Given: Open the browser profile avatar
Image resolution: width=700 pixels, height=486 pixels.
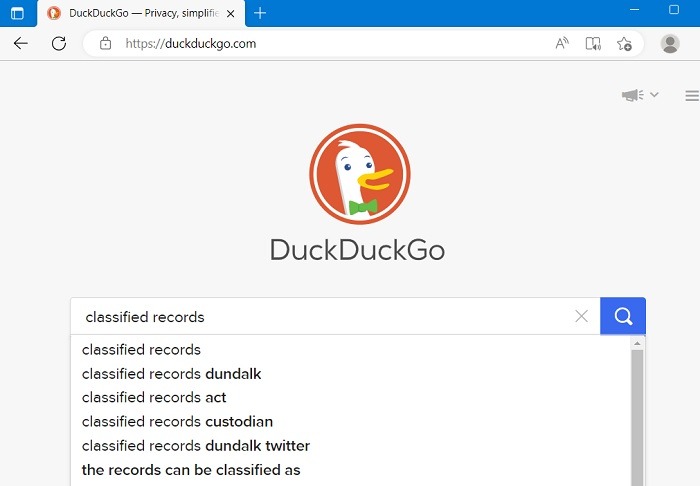Looking at the screenshot, I should (670, 43).
